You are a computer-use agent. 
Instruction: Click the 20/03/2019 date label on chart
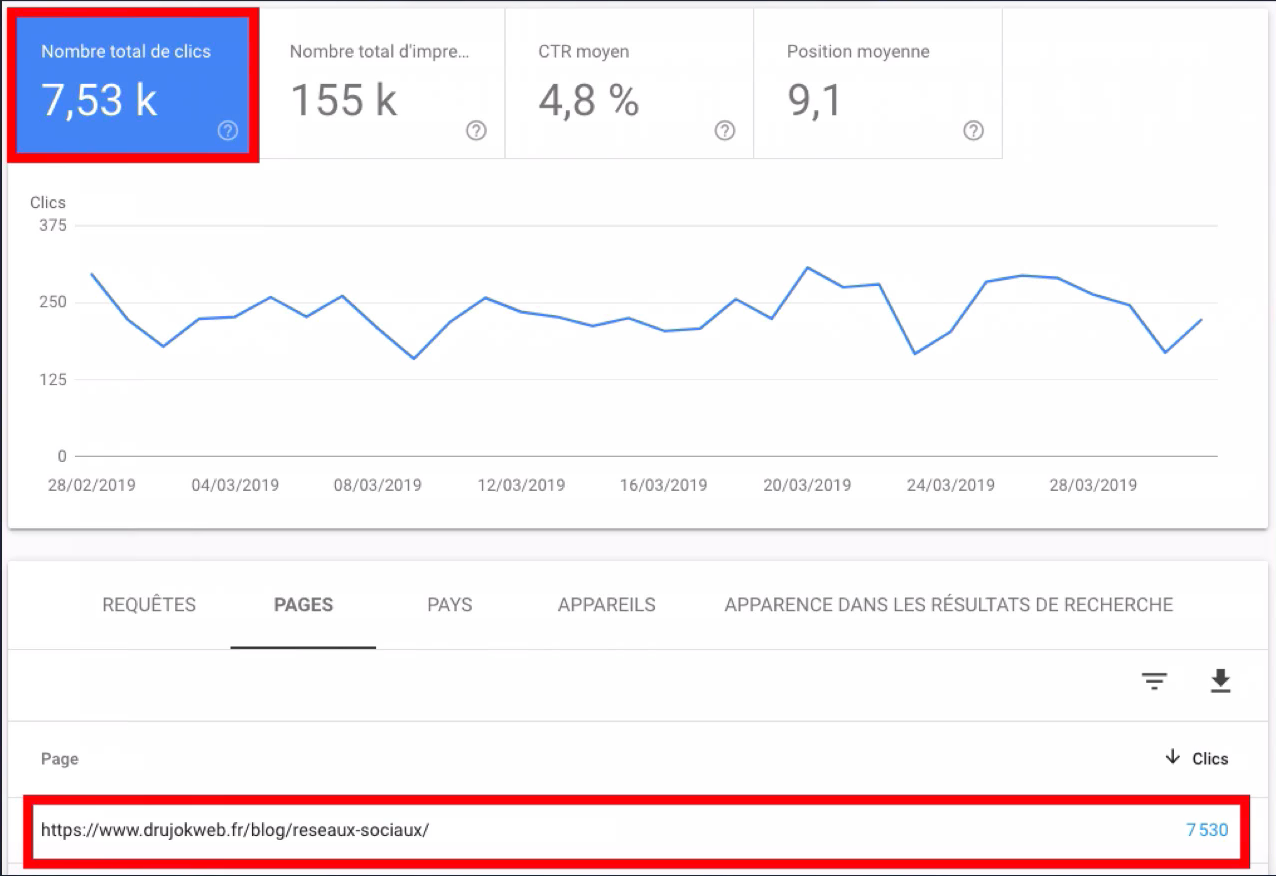point(807,485)
